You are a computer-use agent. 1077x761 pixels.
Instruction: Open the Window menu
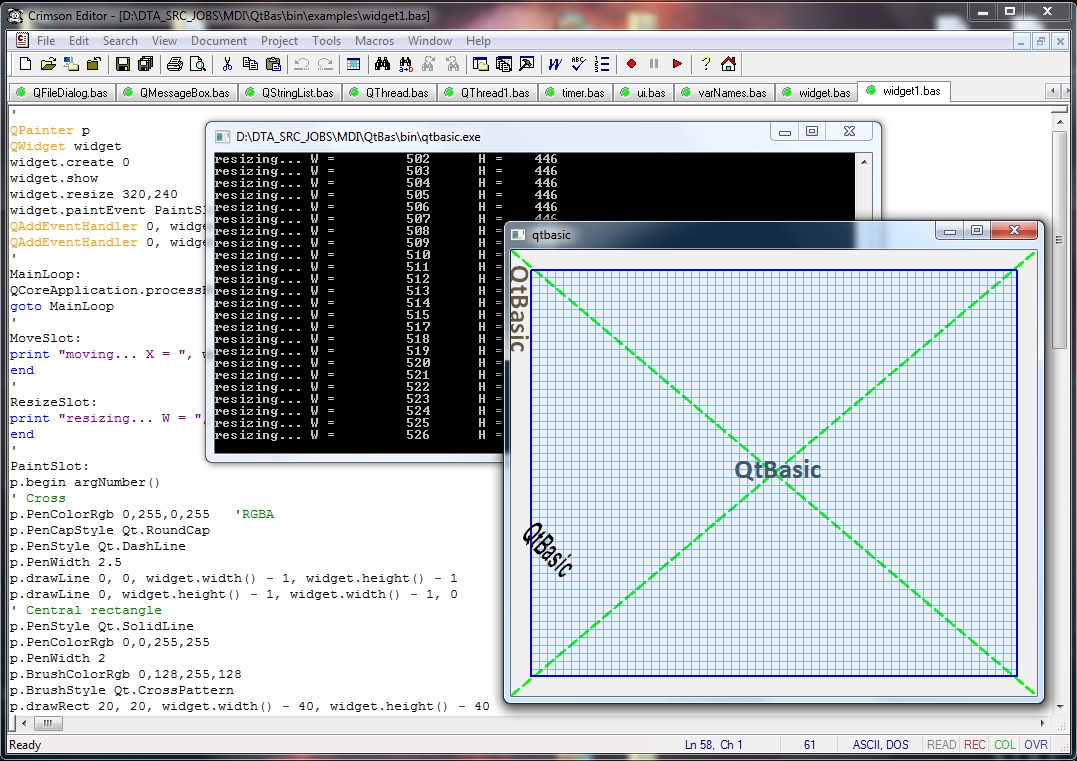pos(429,41)
